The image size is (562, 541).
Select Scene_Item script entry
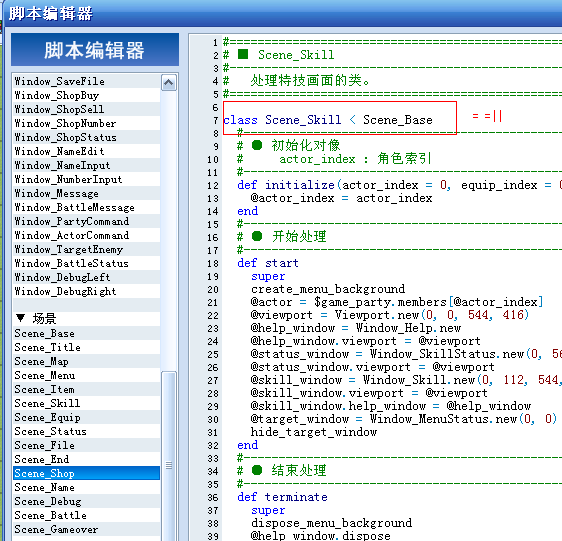[86, 389]
